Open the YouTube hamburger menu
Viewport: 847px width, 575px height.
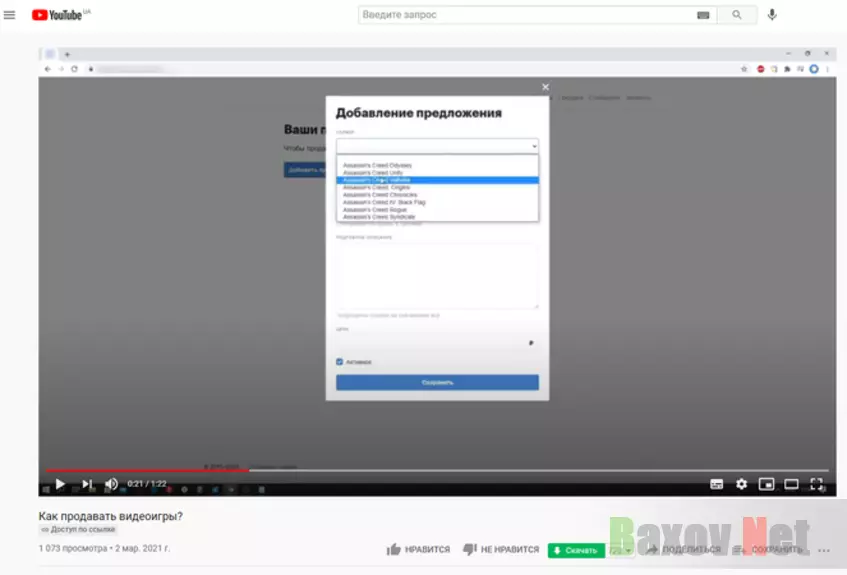tap(10, 15)
